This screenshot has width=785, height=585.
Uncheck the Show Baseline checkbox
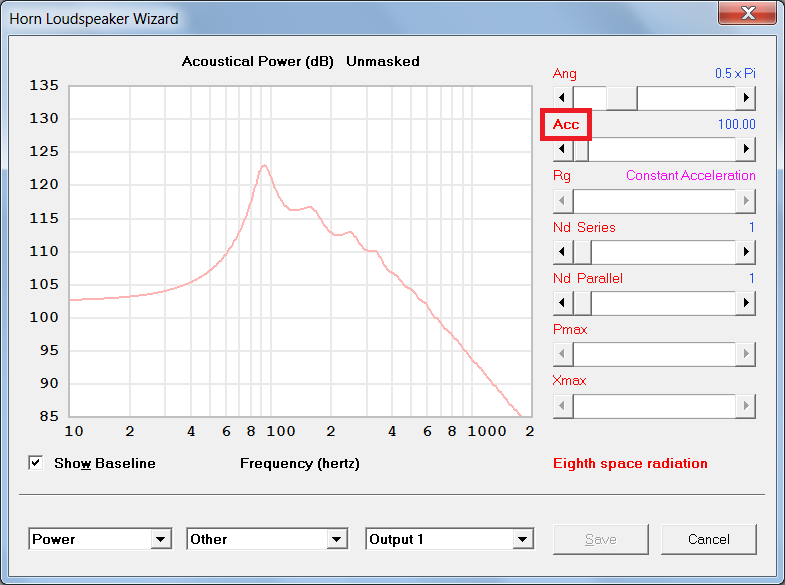(36, 463)
